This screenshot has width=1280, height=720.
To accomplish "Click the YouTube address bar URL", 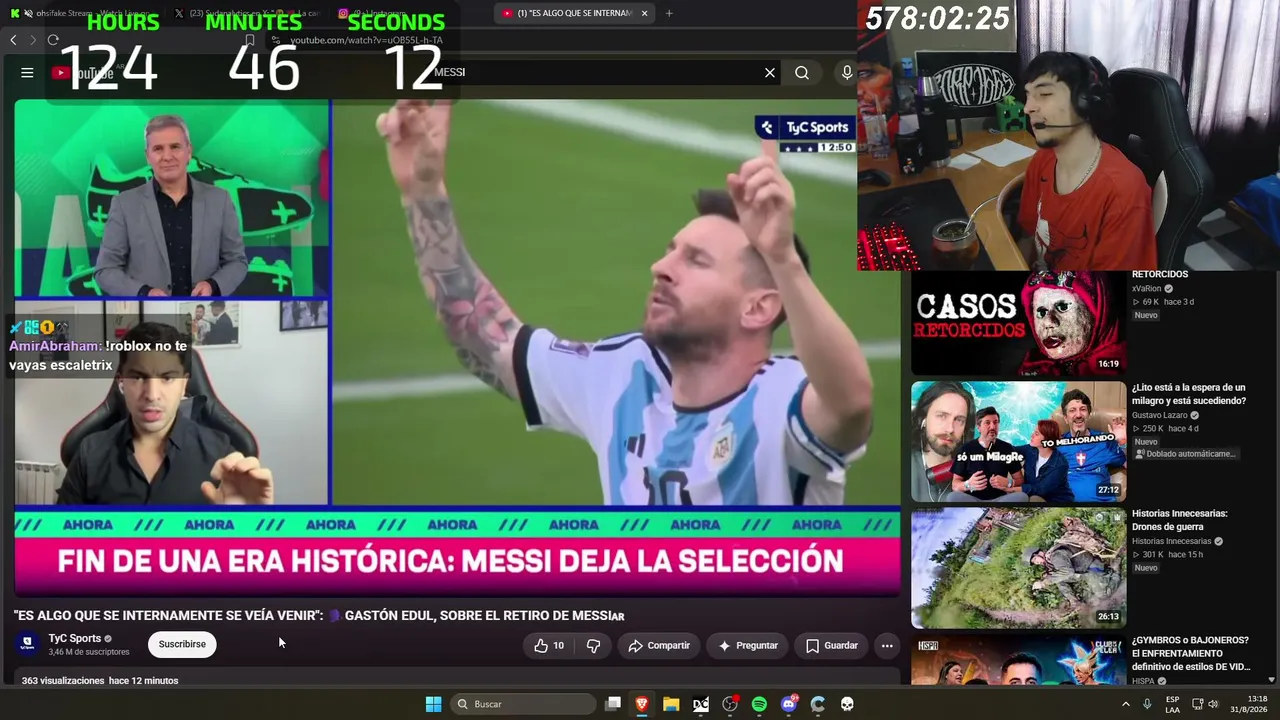I will pos(366,40).
